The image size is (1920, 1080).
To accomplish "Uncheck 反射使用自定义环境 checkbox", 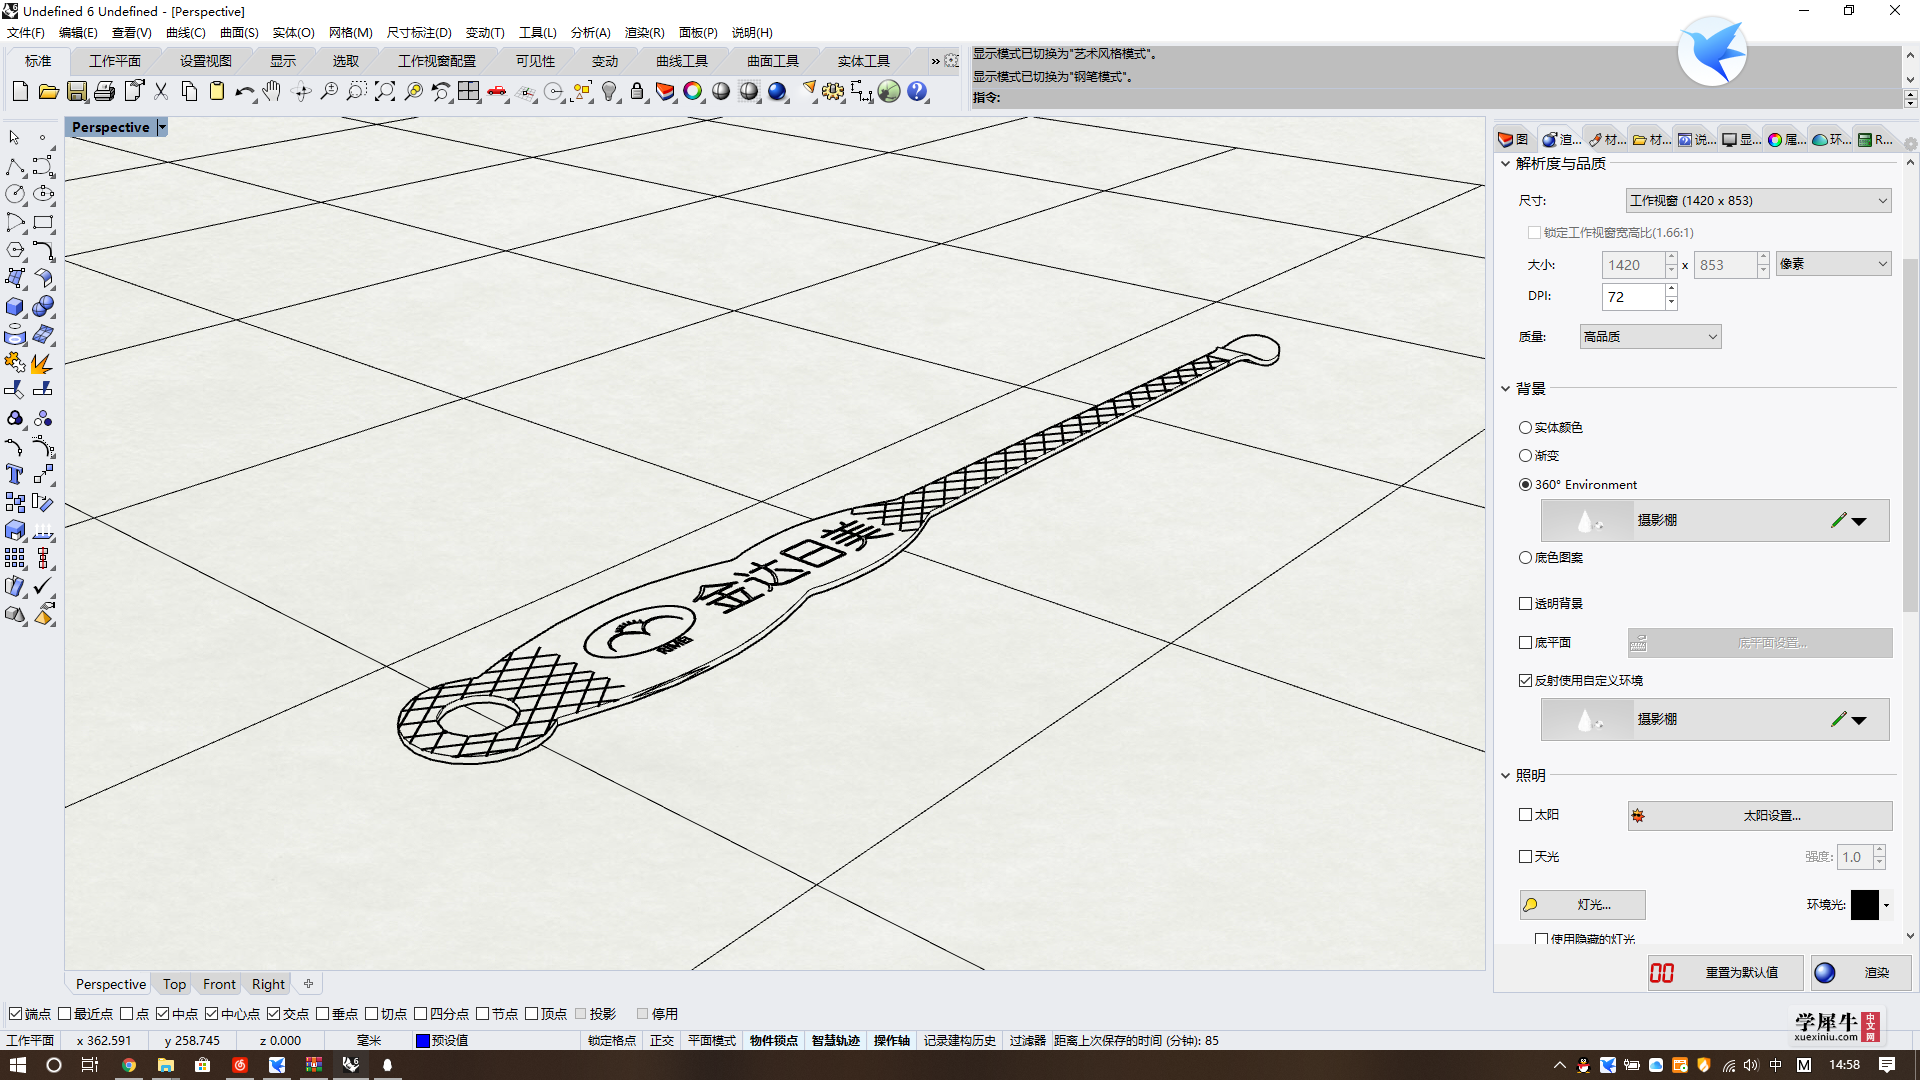I will [x=1525, y=681].
